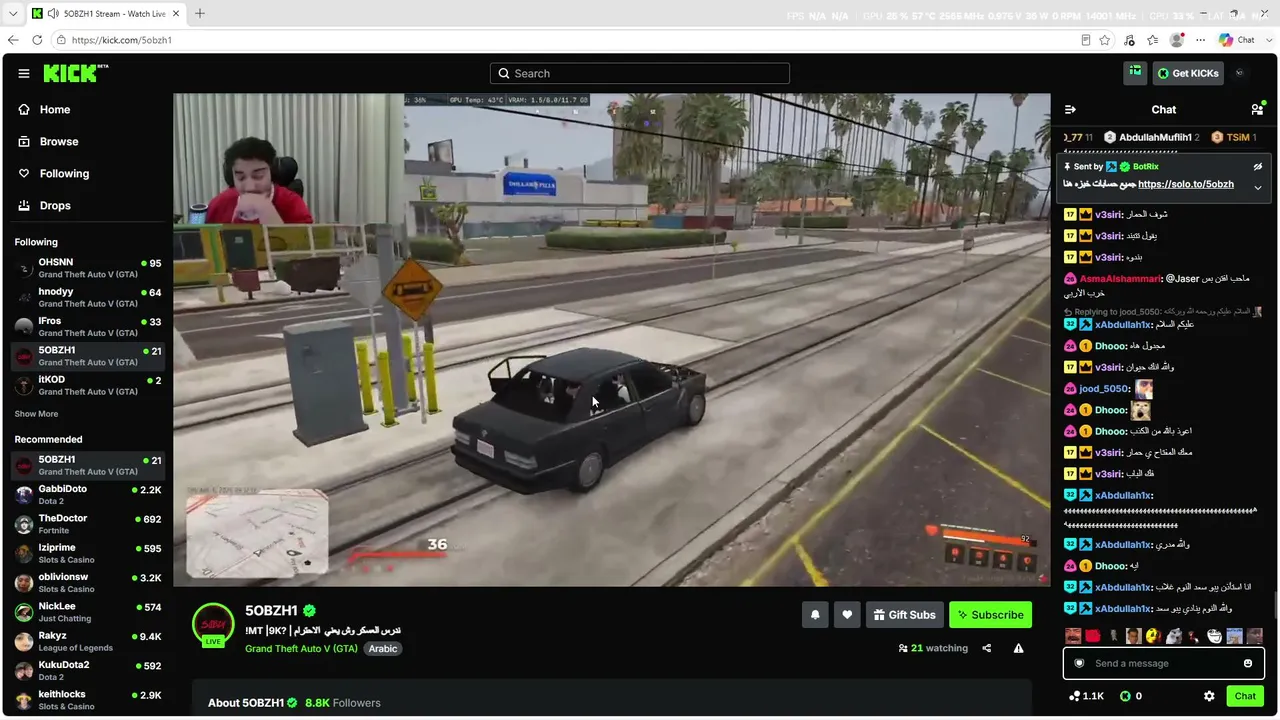Open TheDoctor's Fortnite stream
Viewport: 1280px width, 720px height.
[x=86, y=524]
